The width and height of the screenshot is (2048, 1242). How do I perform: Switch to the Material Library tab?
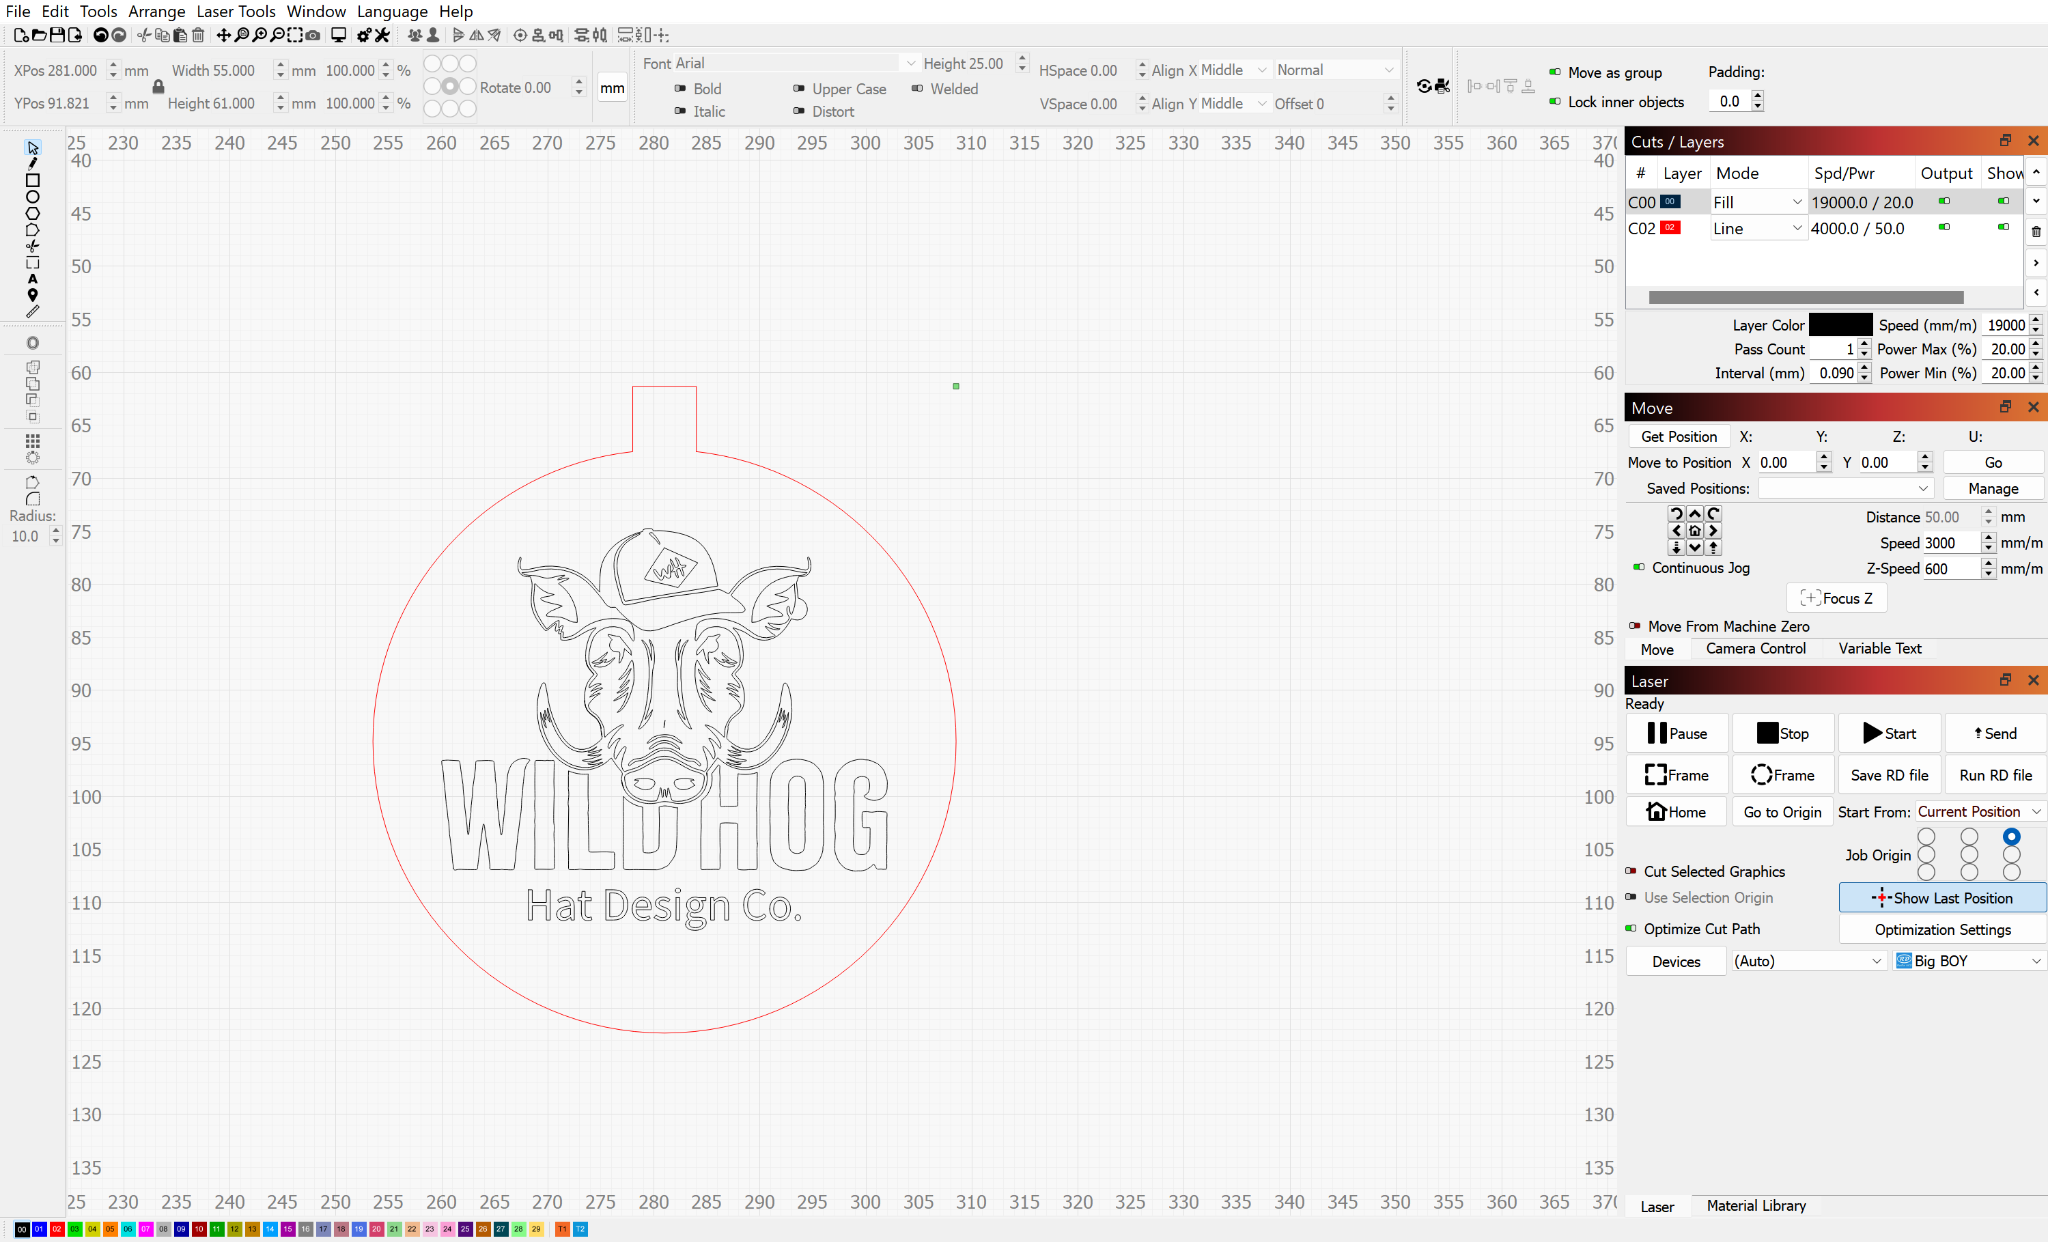click(1755, 1206)
